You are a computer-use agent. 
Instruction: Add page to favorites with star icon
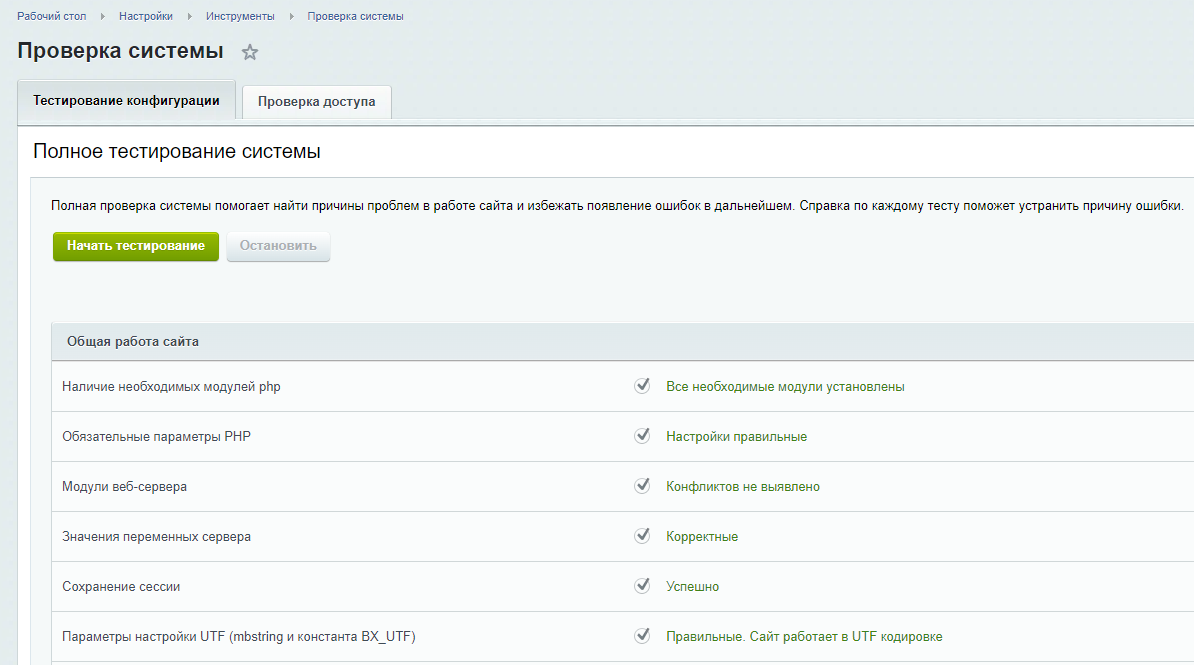[250, 52]
